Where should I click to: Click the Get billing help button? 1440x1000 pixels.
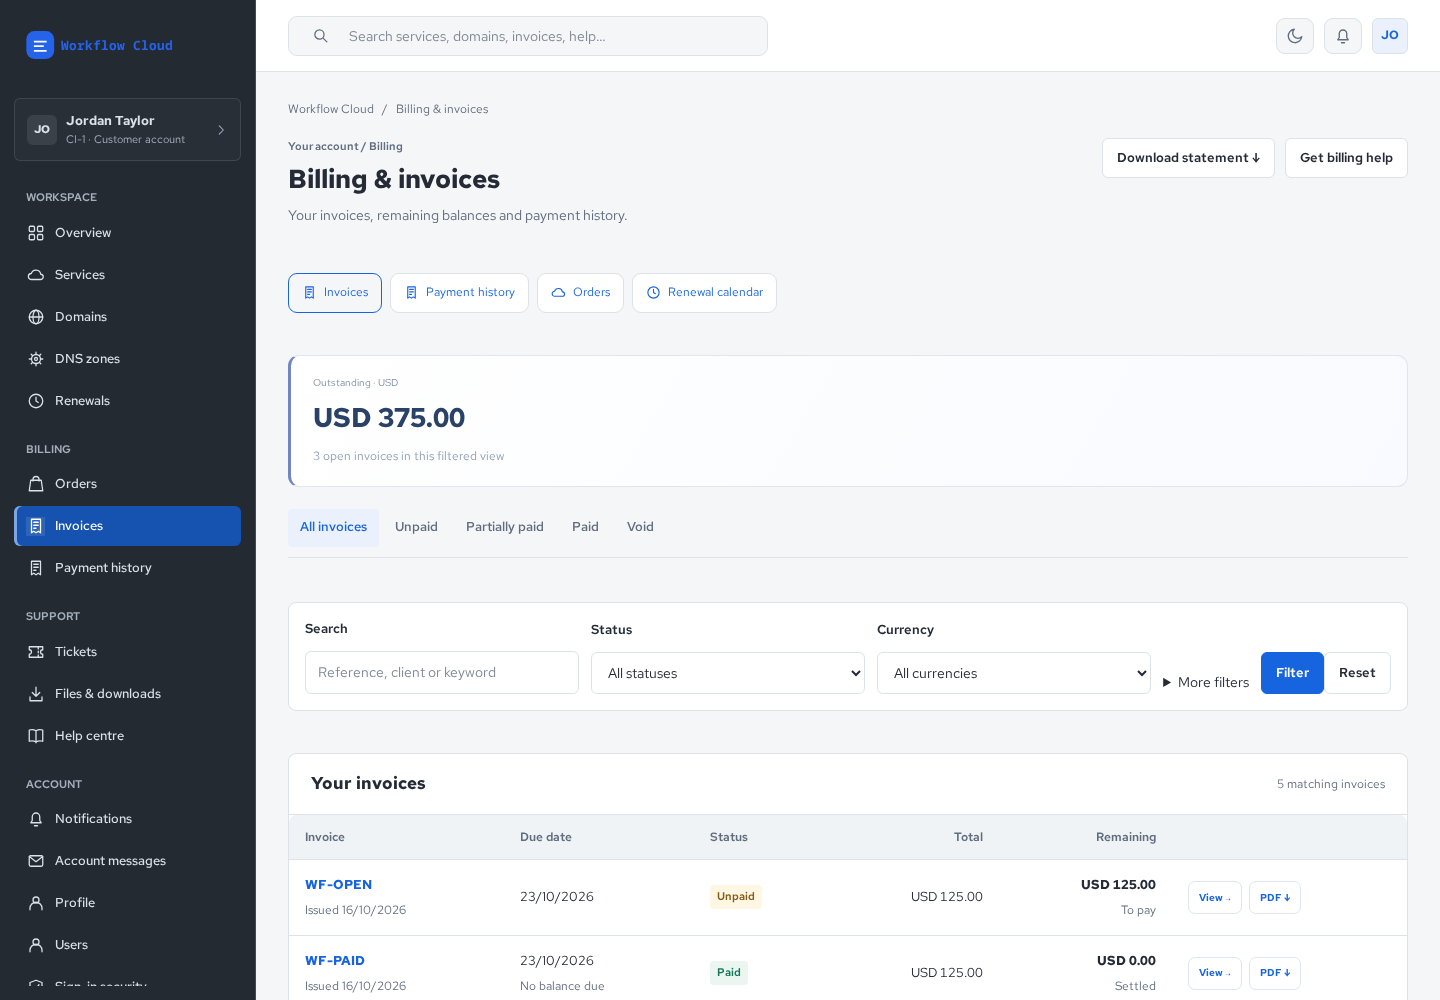point(1346,158)
